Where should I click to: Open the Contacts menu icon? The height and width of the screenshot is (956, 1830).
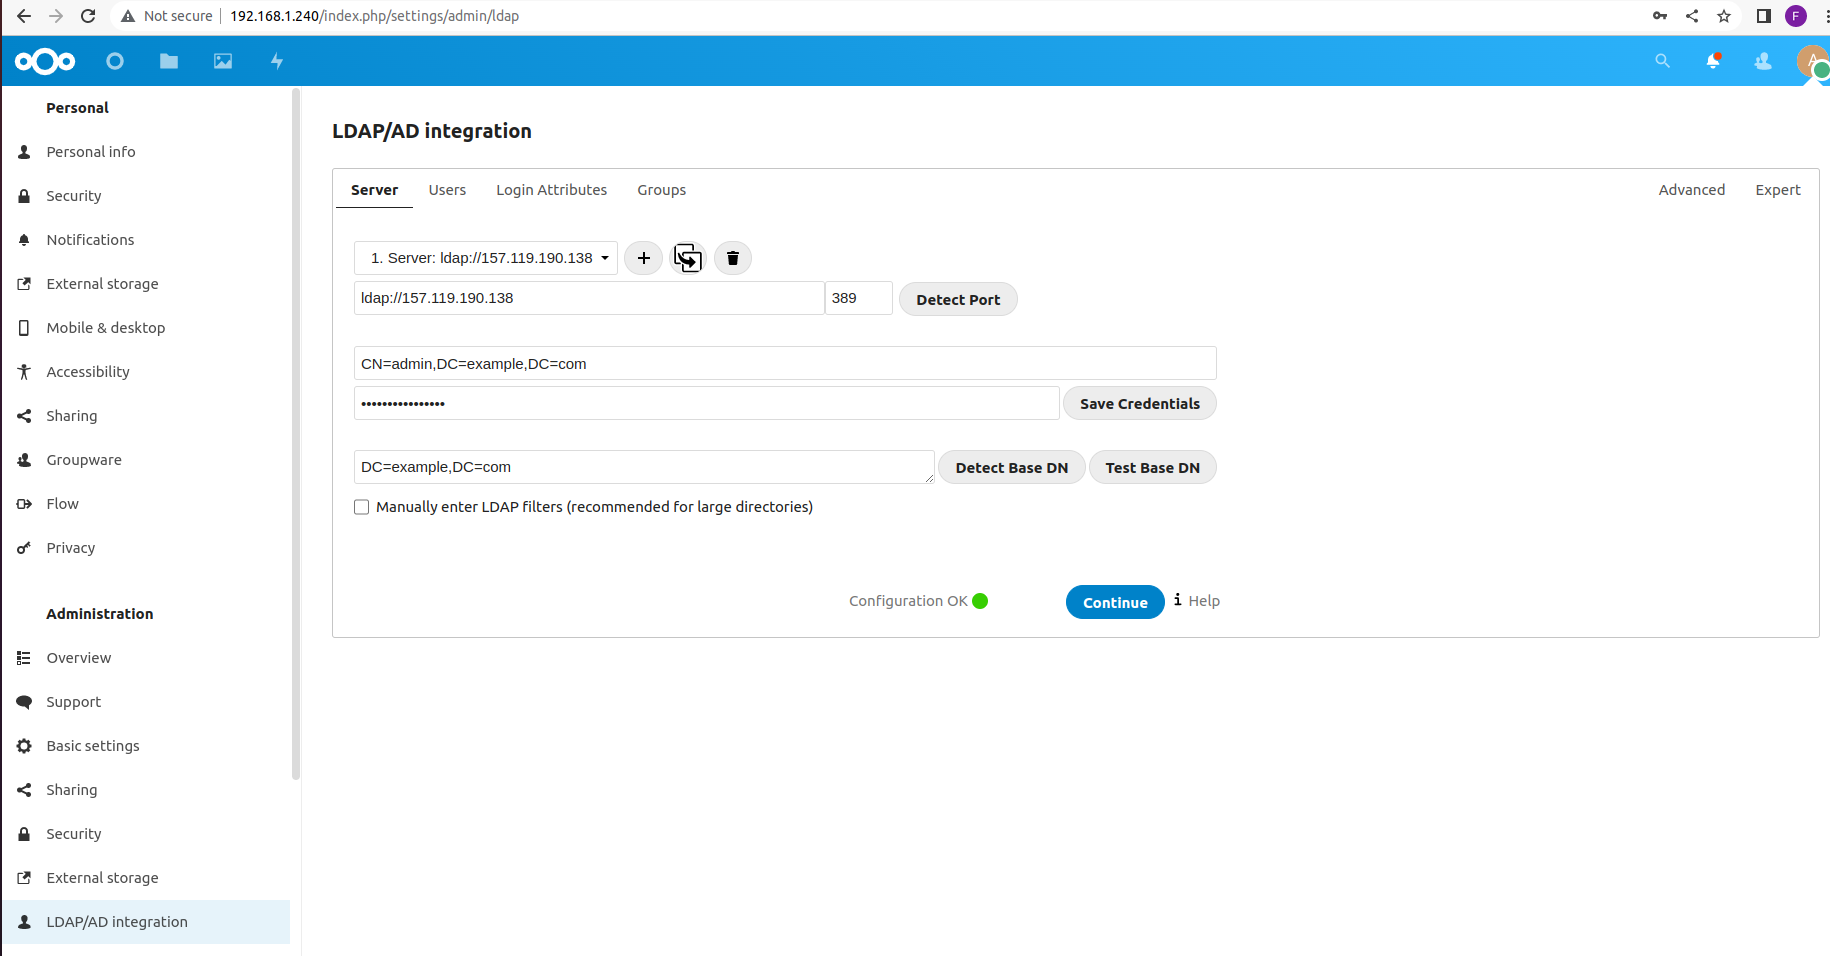[1763, 61]
